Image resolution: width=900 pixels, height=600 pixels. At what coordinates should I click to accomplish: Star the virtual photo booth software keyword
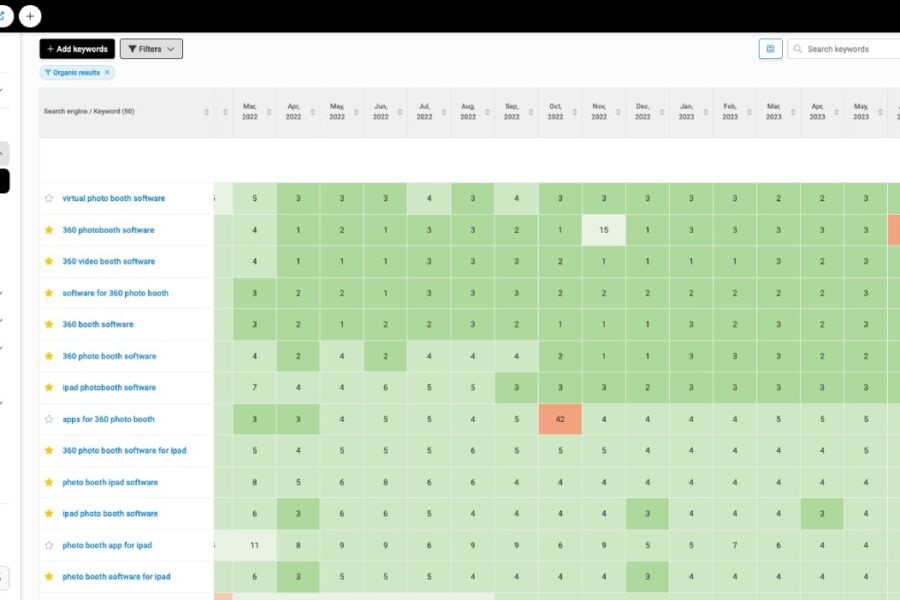[48, 198]
